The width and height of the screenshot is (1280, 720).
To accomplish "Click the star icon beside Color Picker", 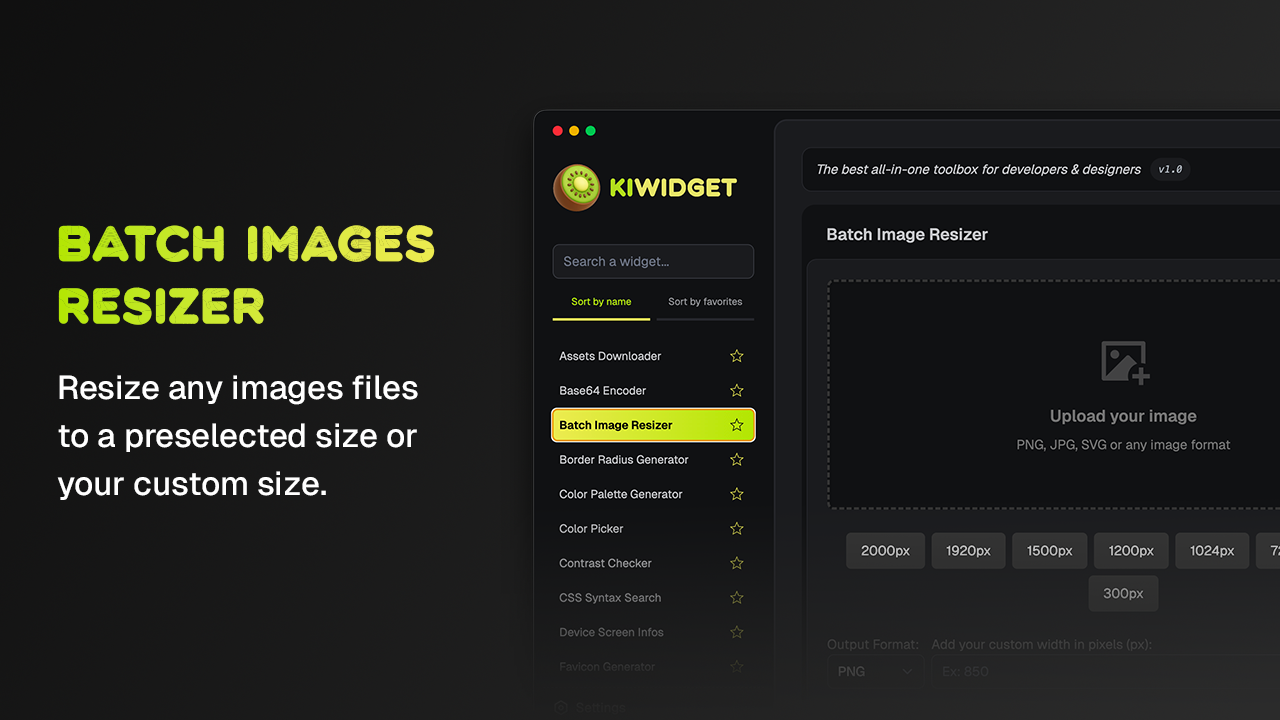I will tap(737, 528).
